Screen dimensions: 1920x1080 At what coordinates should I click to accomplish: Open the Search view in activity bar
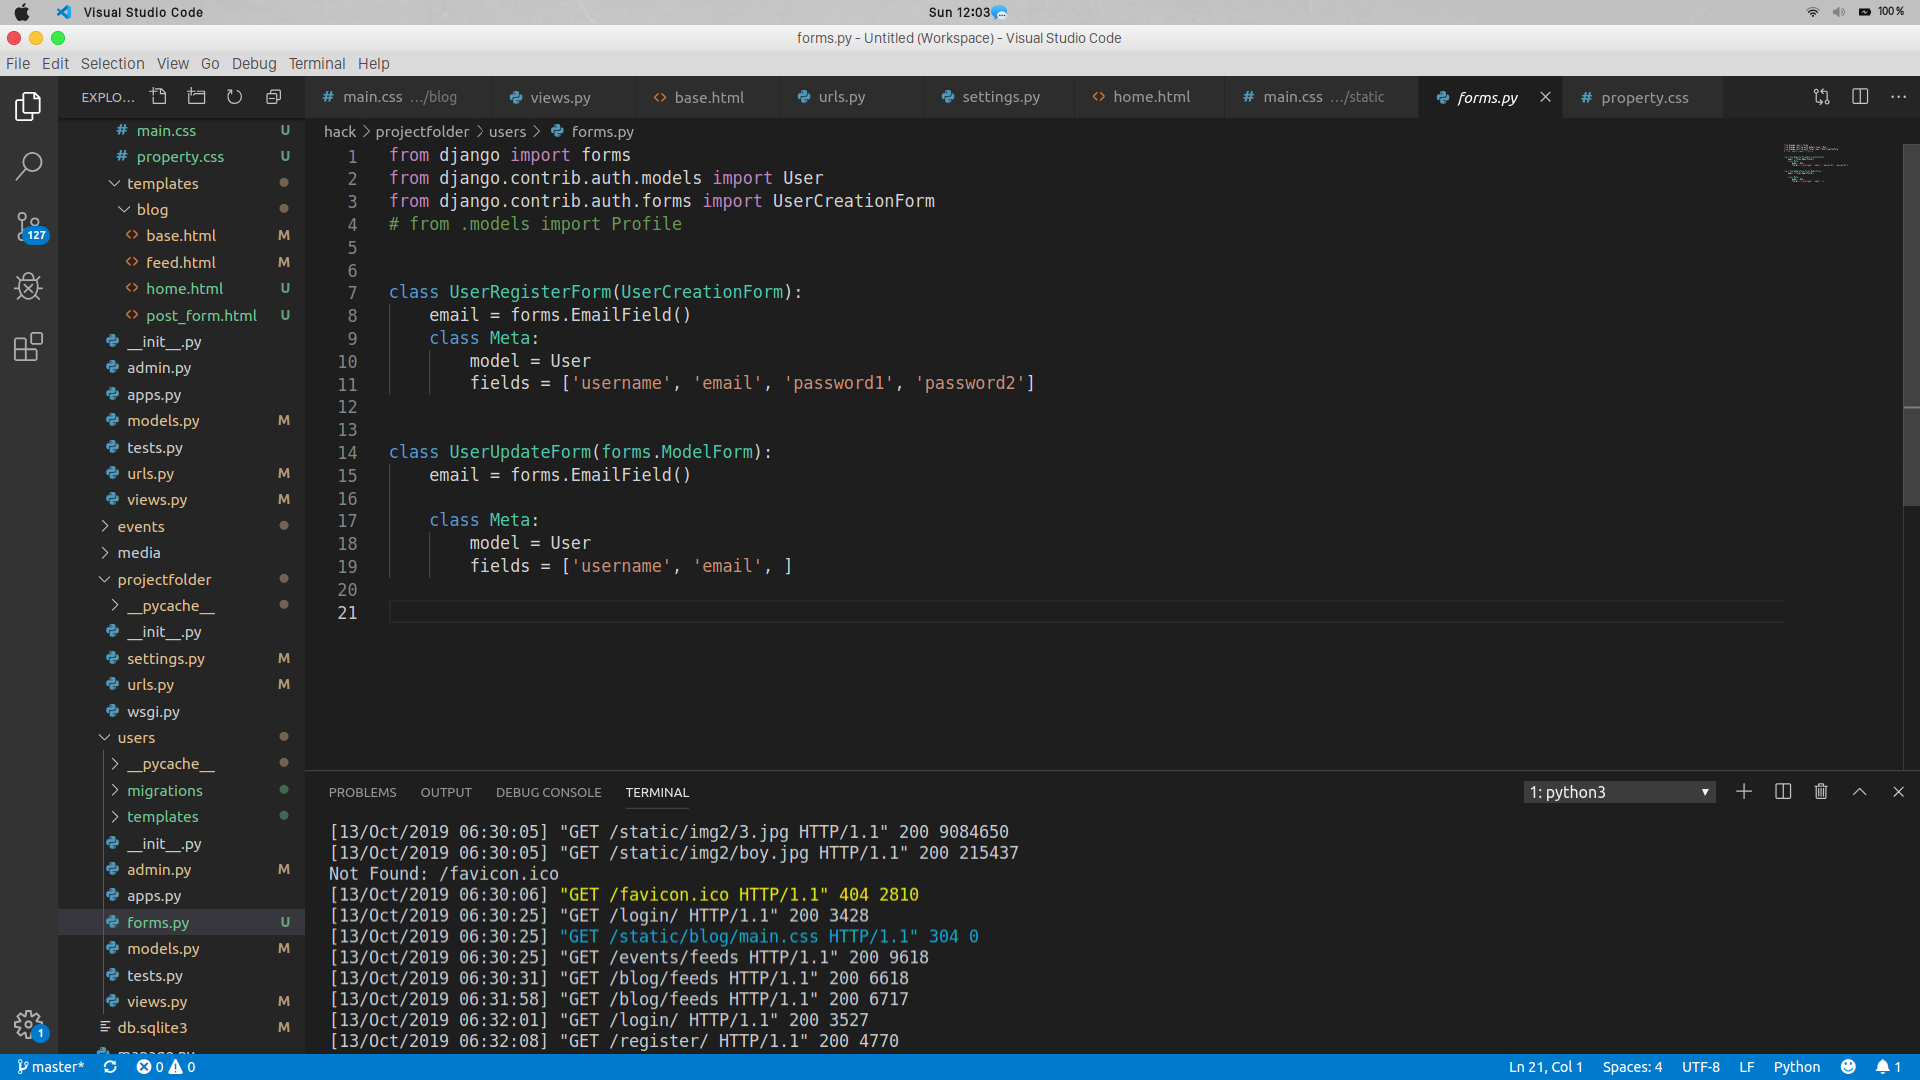[29, 166]
